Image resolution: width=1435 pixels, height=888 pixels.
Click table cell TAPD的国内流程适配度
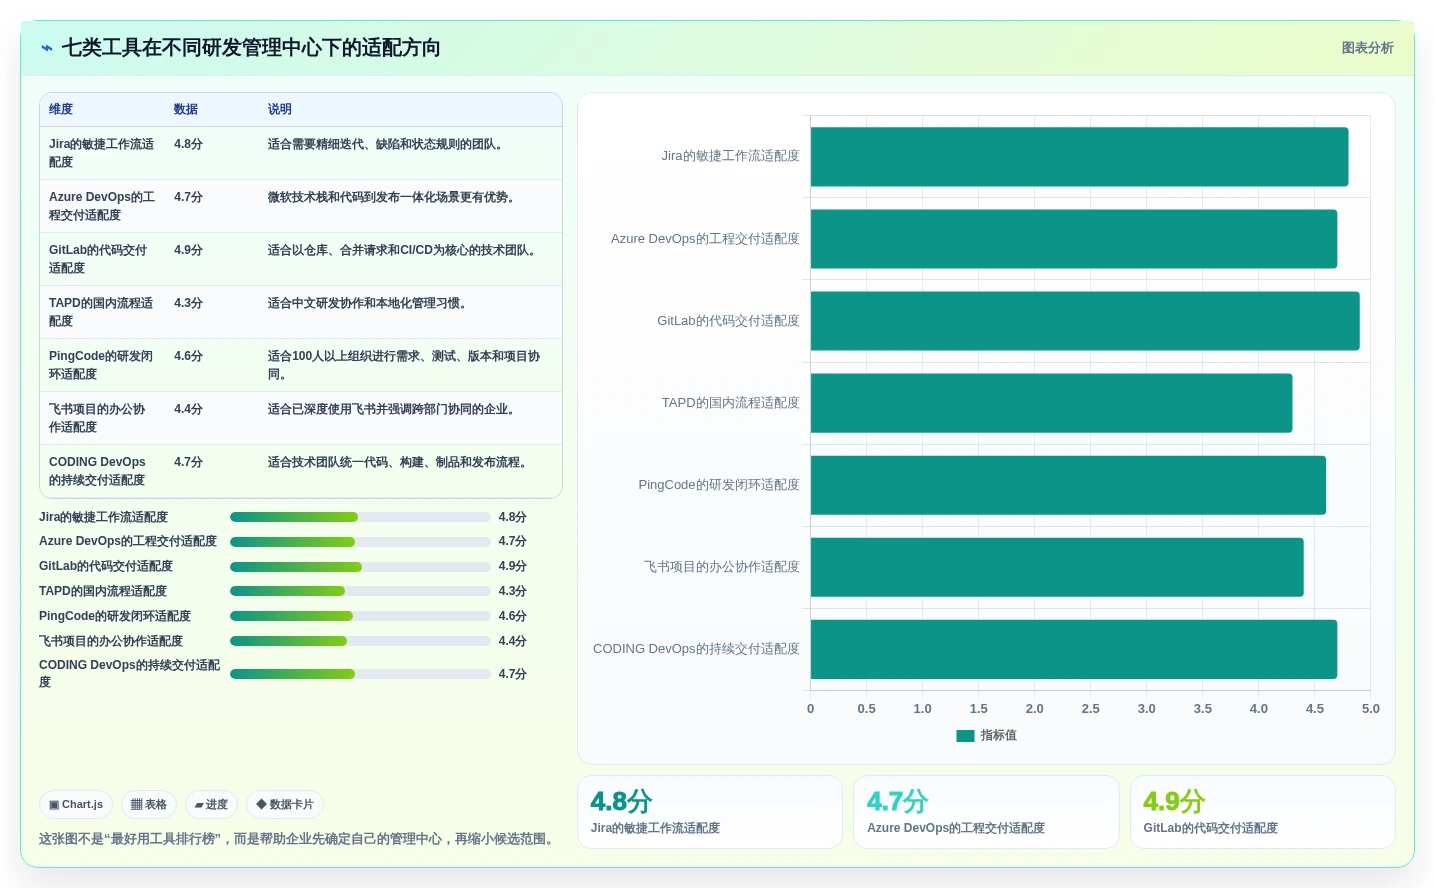point(101,312)
